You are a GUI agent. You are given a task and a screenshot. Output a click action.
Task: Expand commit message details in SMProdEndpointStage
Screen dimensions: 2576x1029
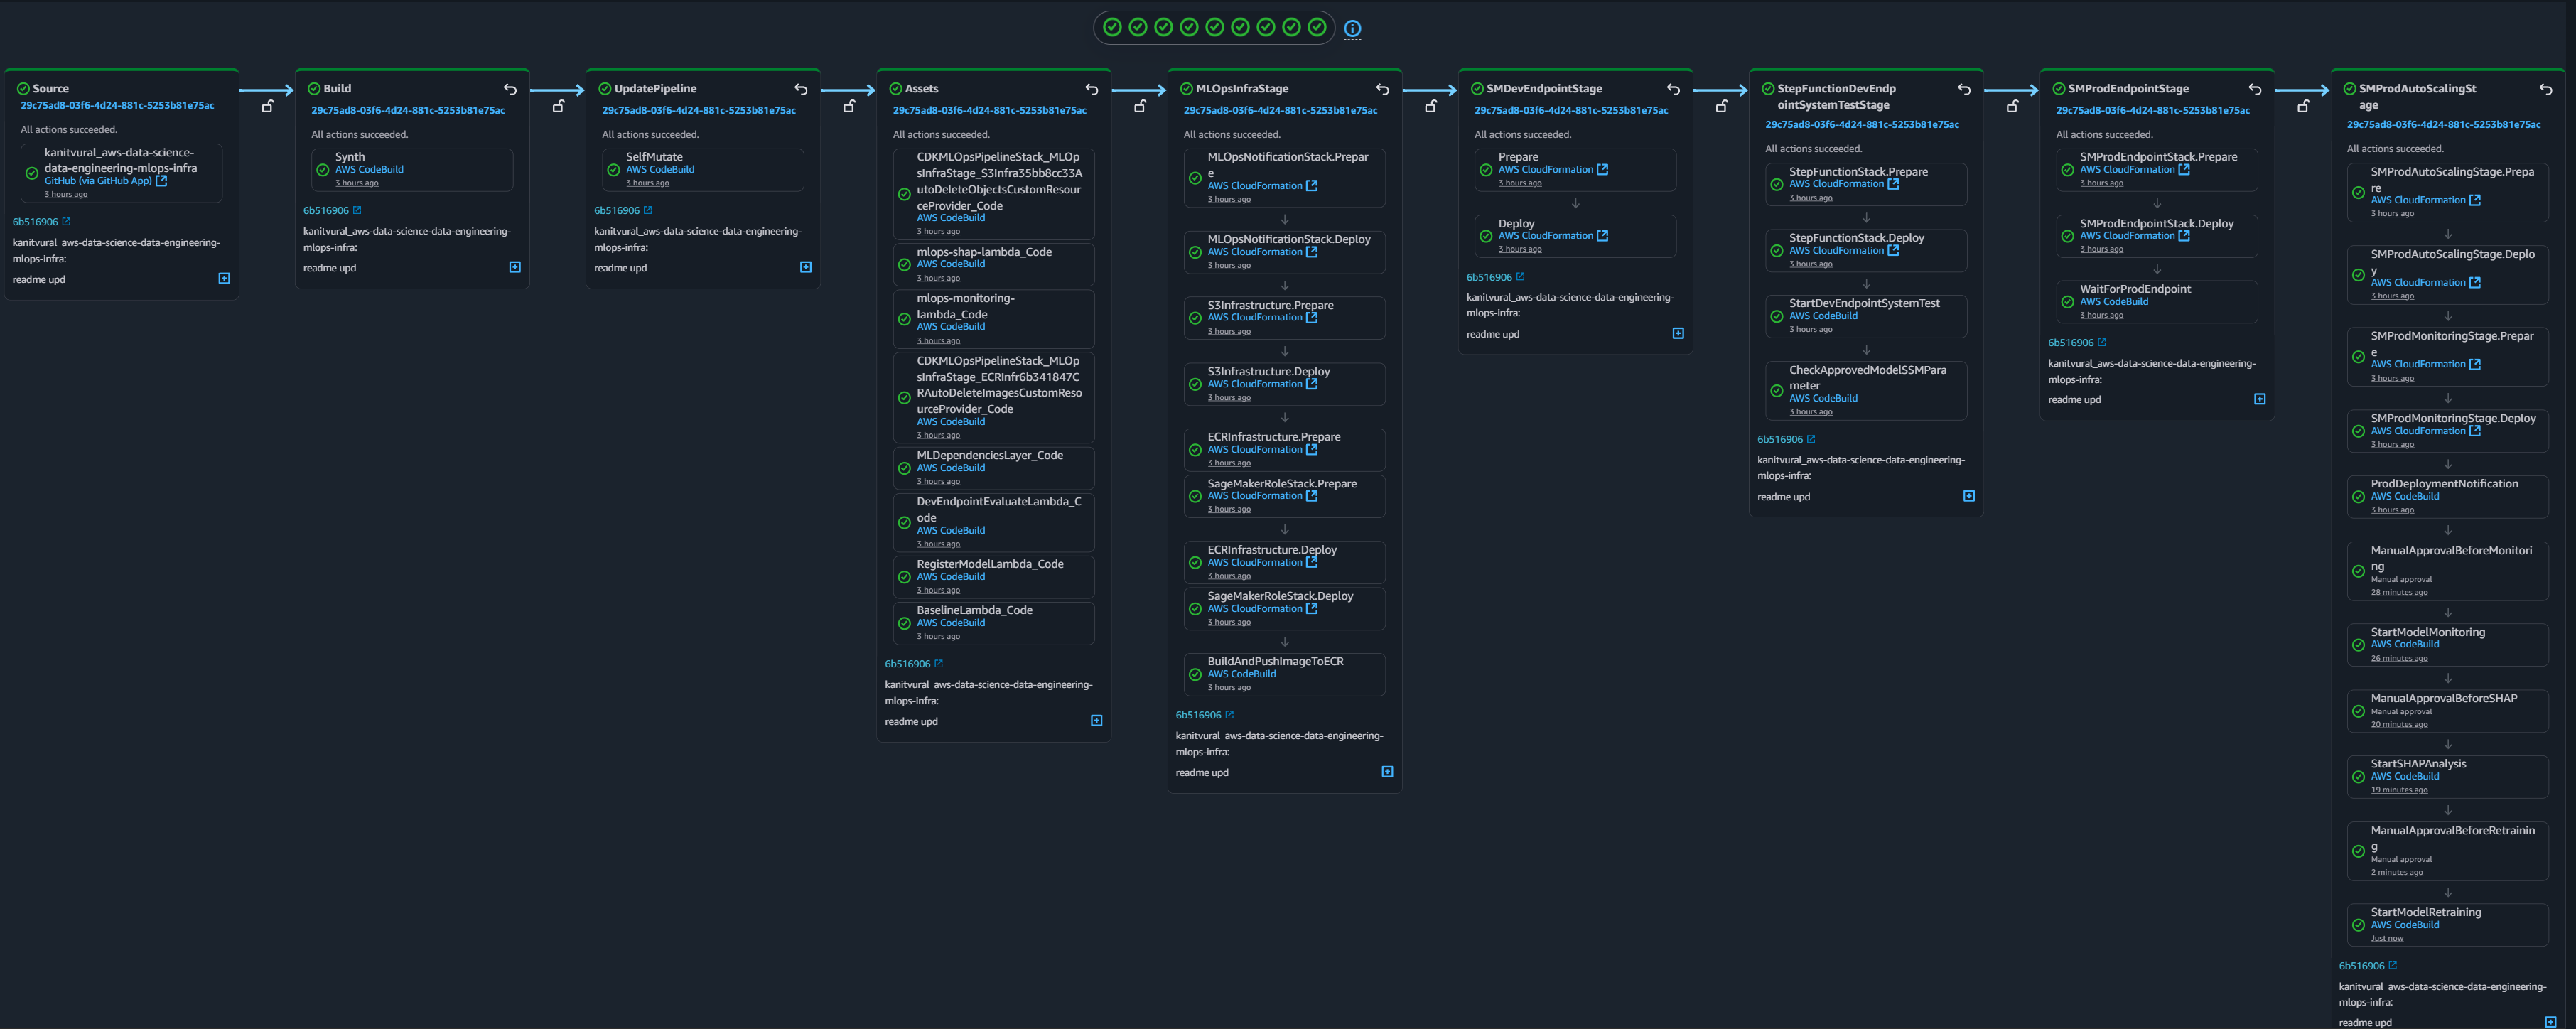click(x=2260, y=399)
